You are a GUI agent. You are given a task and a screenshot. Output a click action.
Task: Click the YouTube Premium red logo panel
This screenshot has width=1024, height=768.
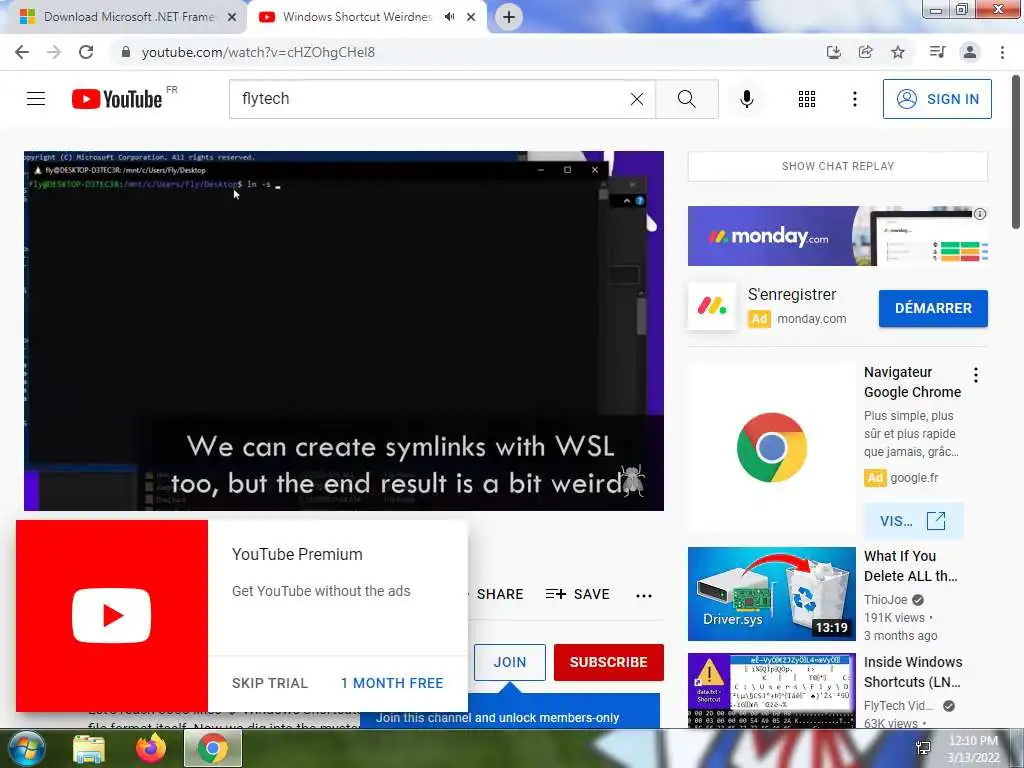[112, 616]
